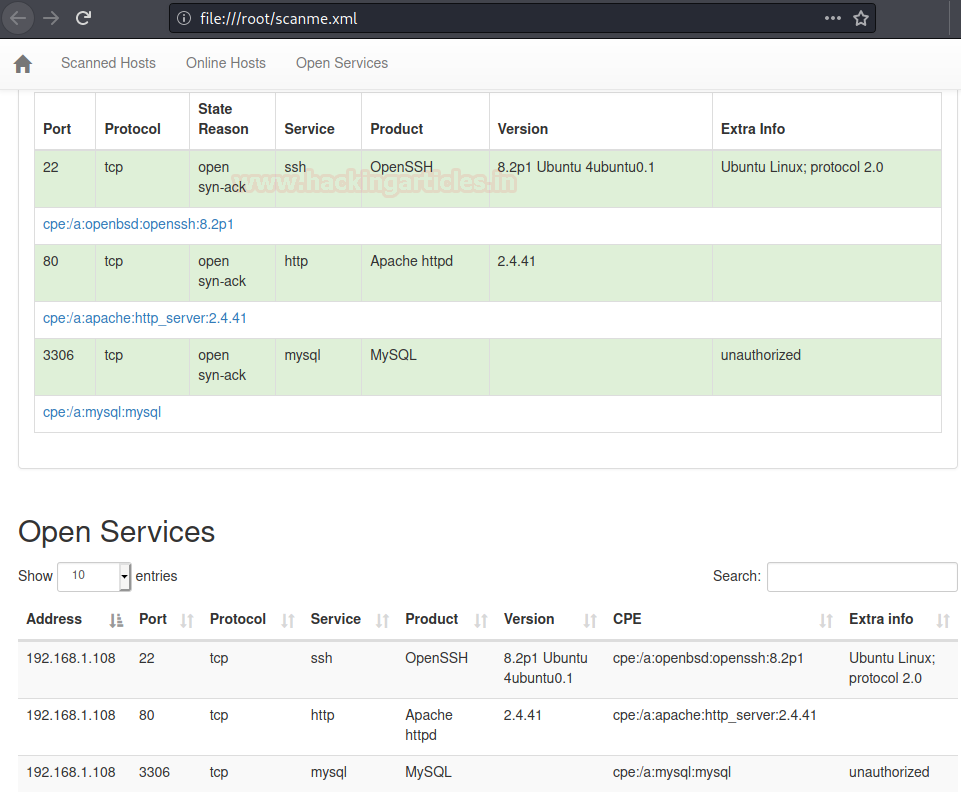
Task: Click version 2.4.41 in host table
Action: click(516, 262)
